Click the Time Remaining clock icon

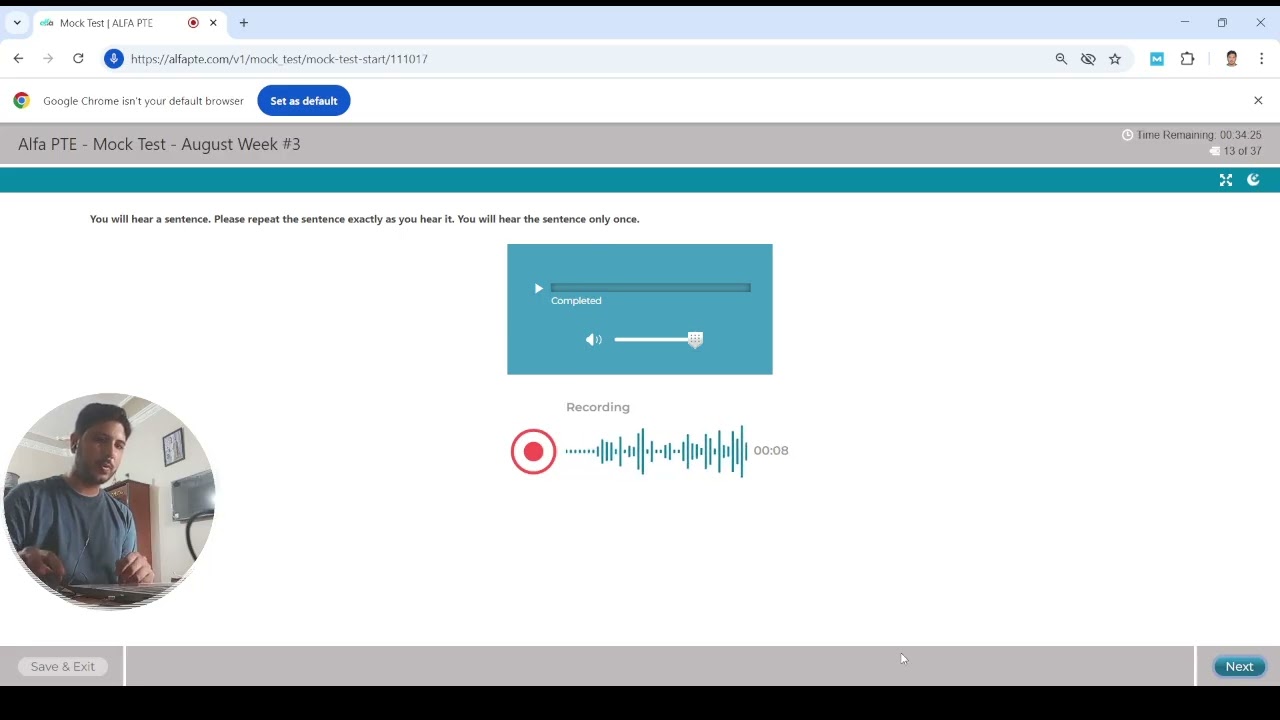tap(1127, 135)
